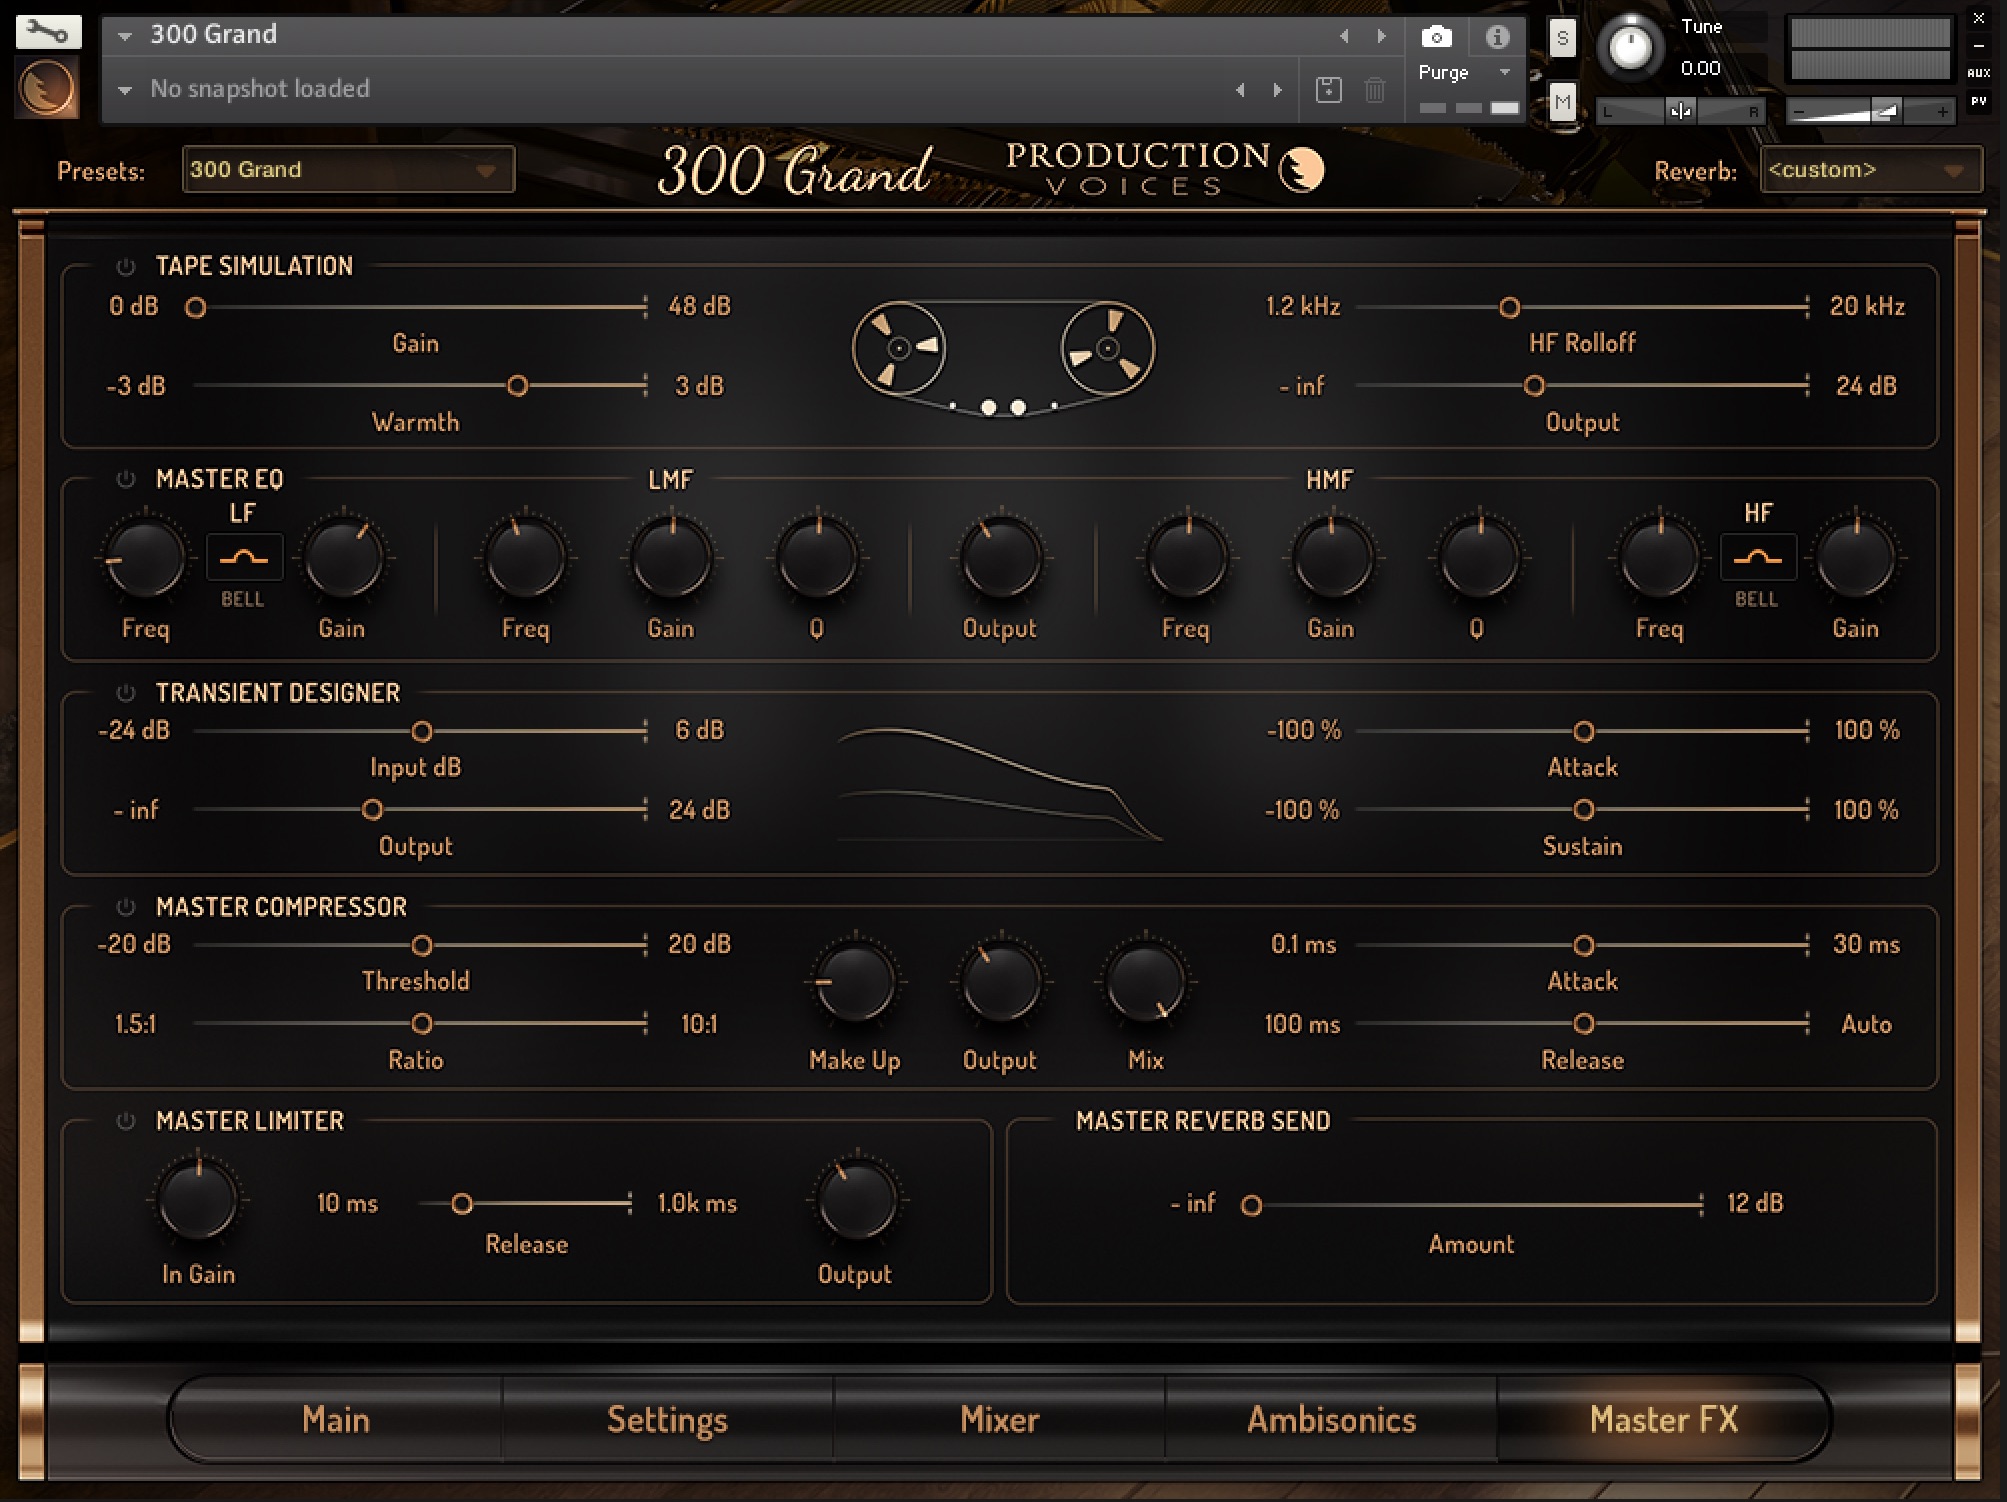The width and height of the screenshot is (2007, 1502).
Task: Click the transient envelope curve display
Action: coord(1000,786)
